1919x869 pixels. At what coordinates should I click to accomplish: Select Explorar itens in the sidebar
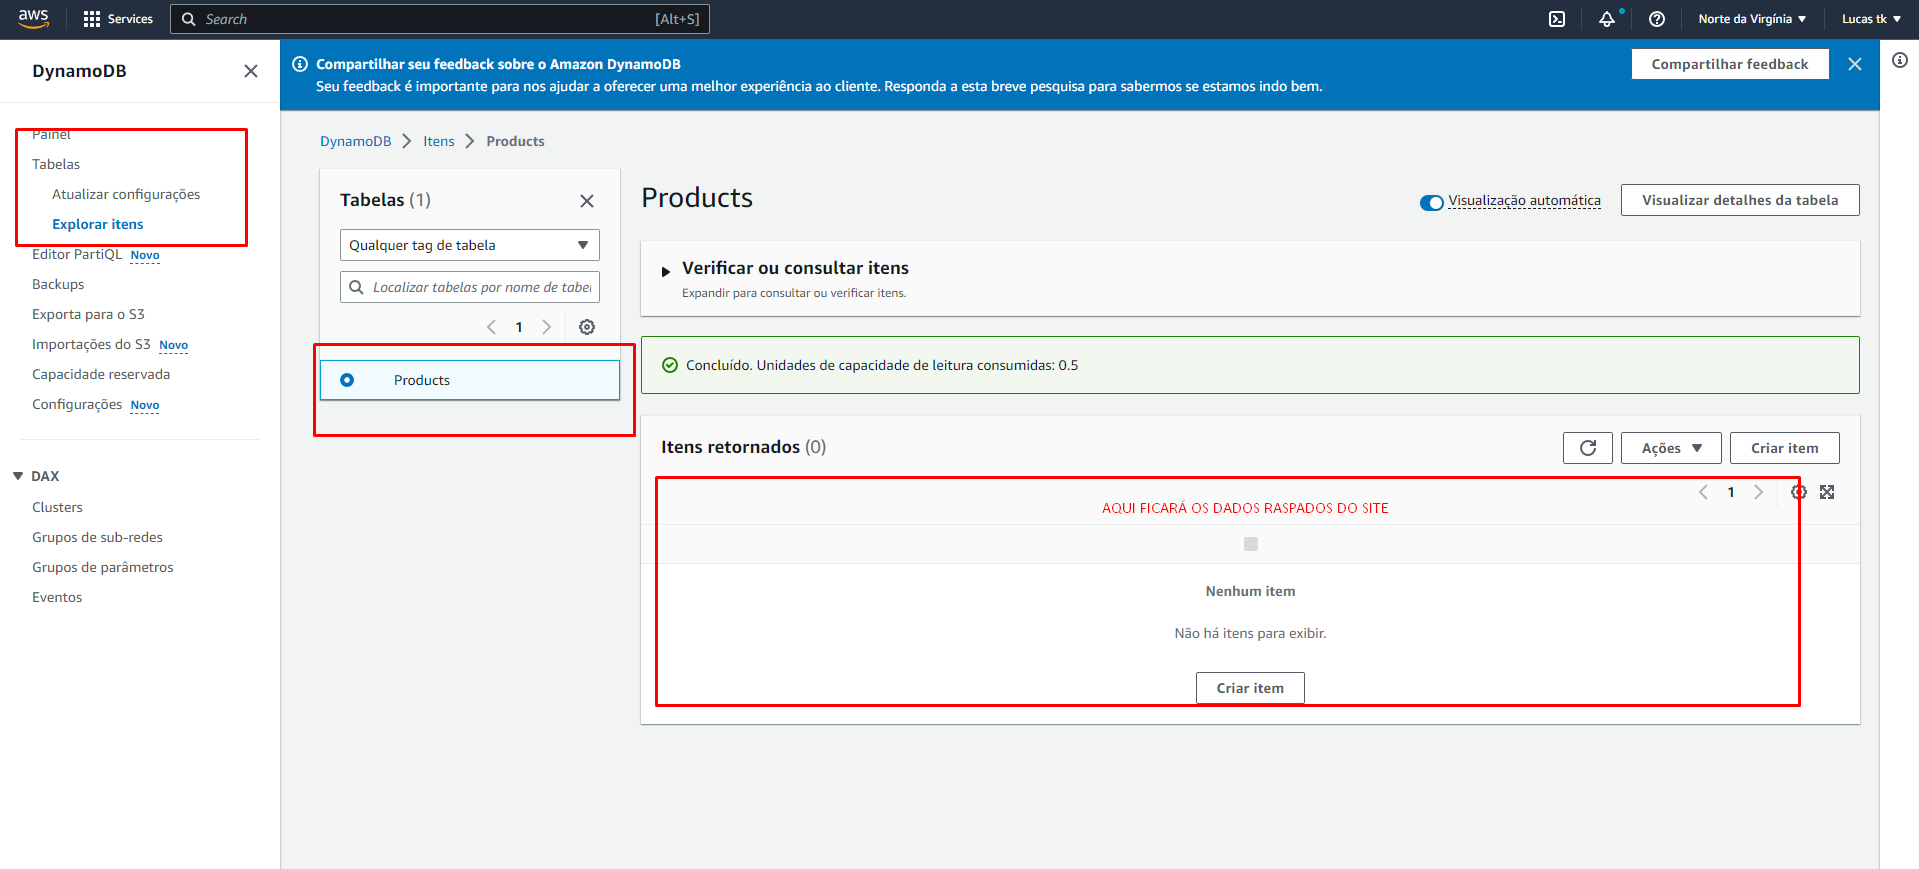[98, 224]
